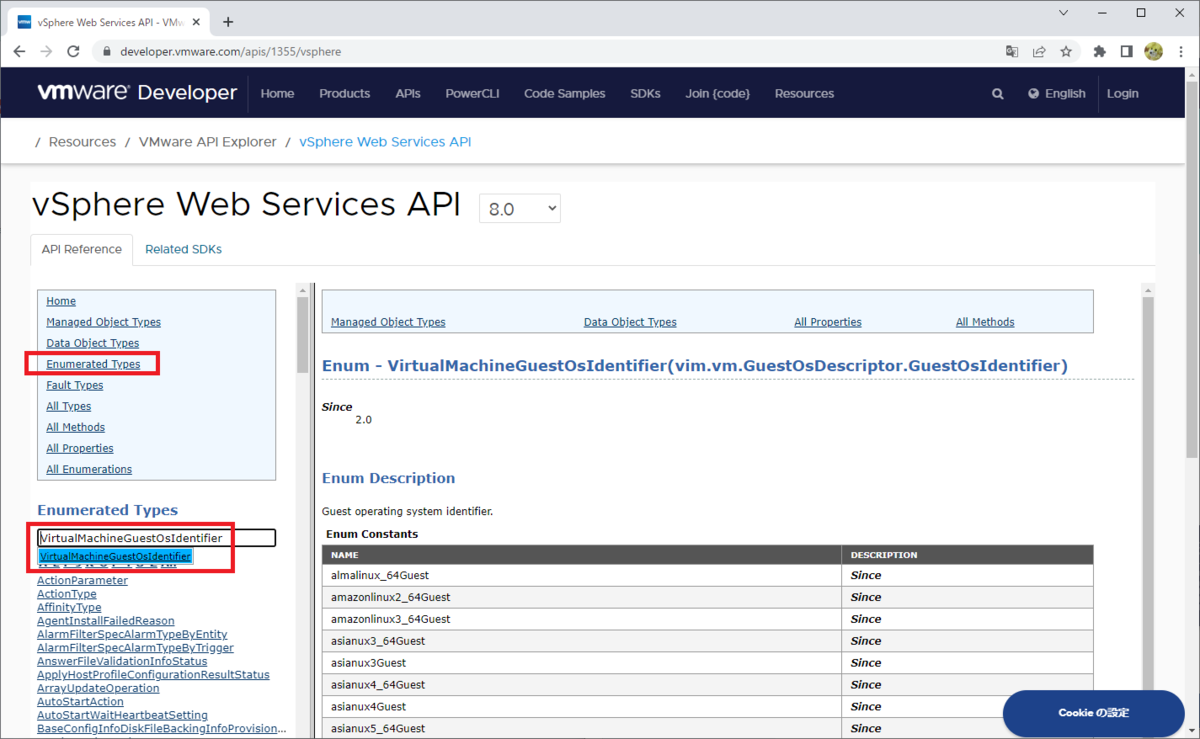Open the API version 8.0 dropdown

520,209
